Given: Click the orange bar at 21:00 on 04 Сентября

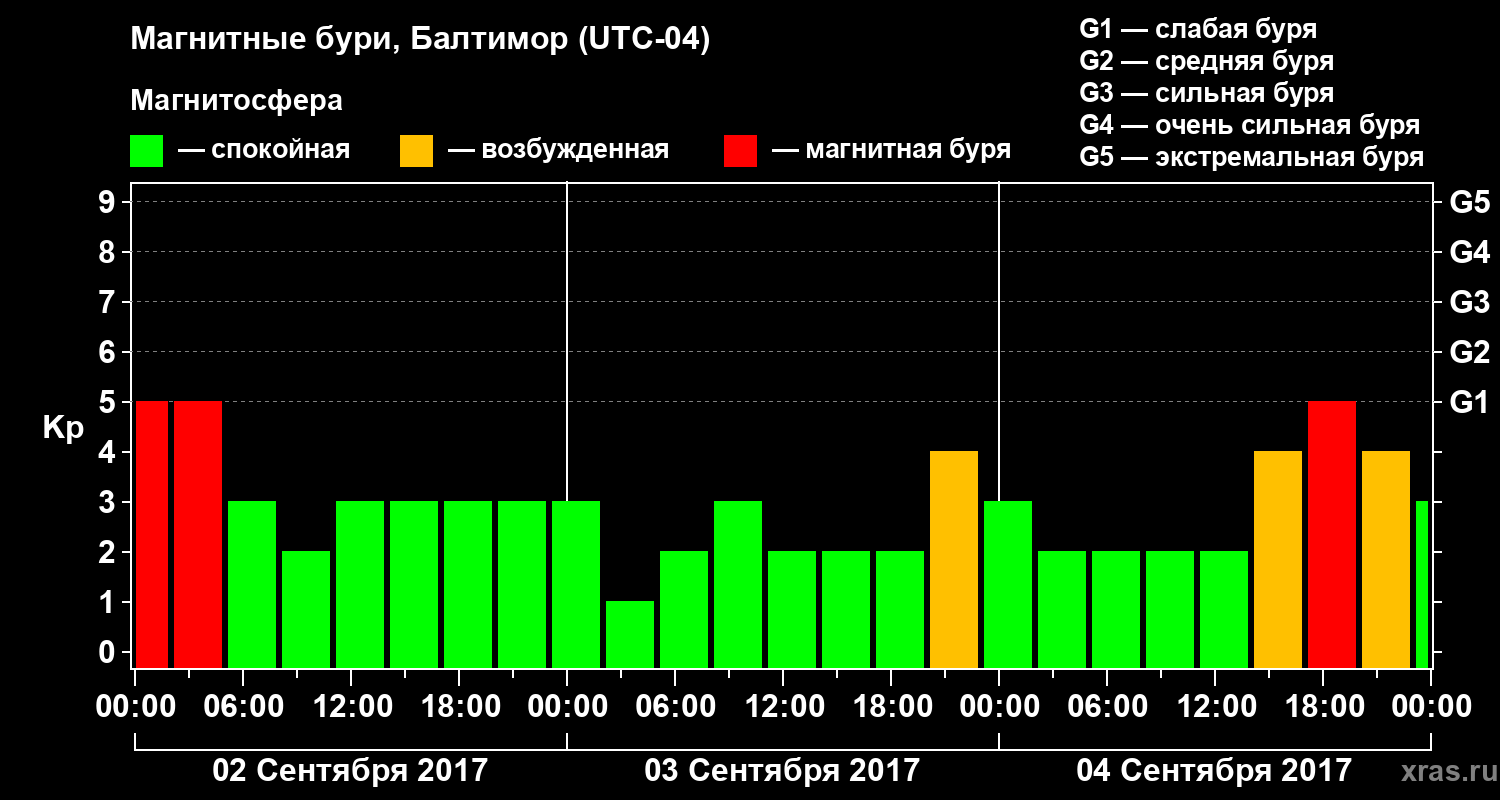Looking at the screenshot, I should (1386, 559).
